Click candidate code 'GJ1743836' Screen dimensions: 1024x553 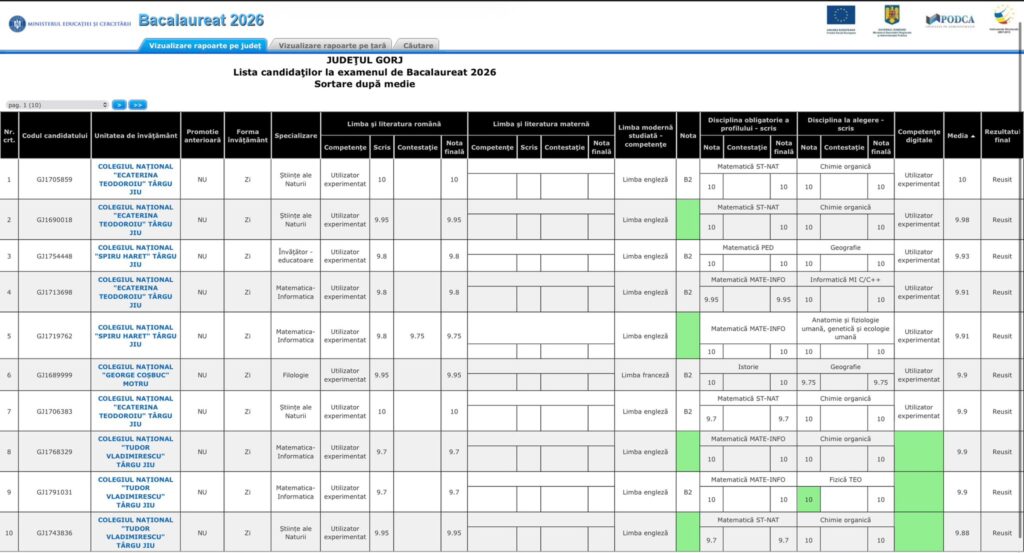(55, 533)
